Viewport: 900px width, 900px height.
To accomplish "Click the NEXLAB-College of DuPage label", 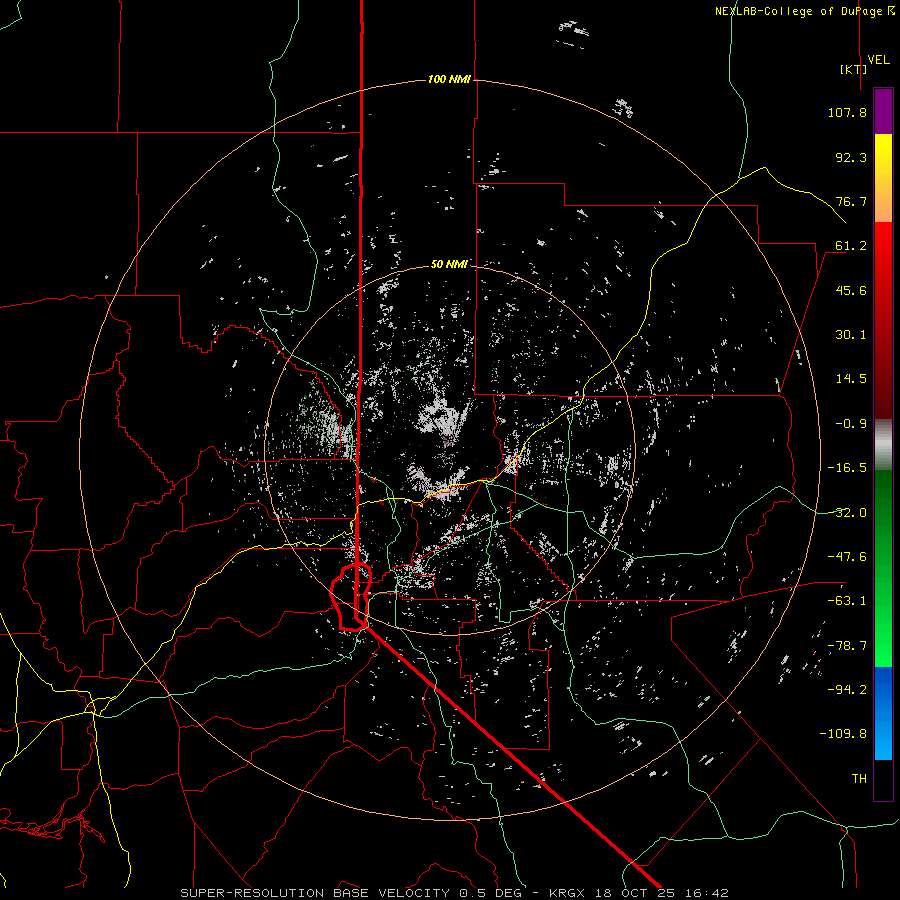I will (799, 11).
